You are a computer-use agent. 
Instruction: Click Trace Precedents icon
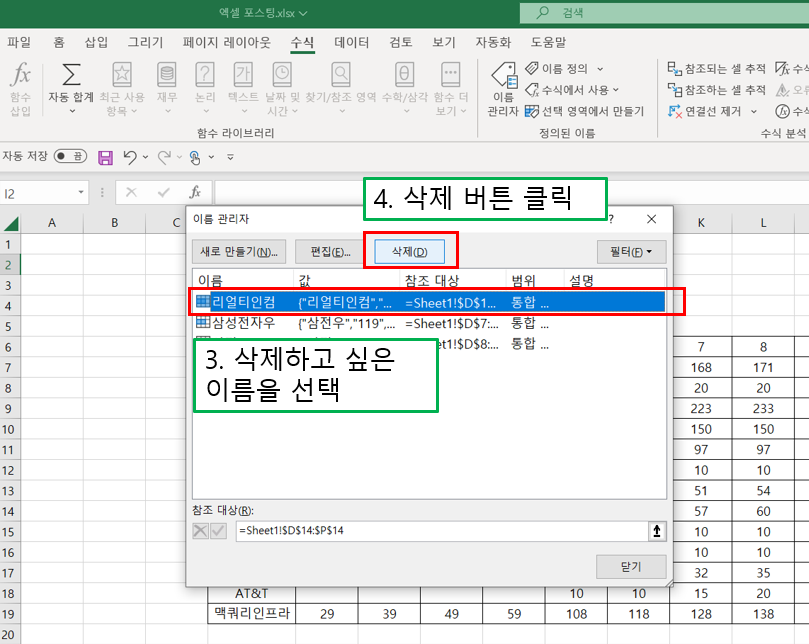click(674, 68)
